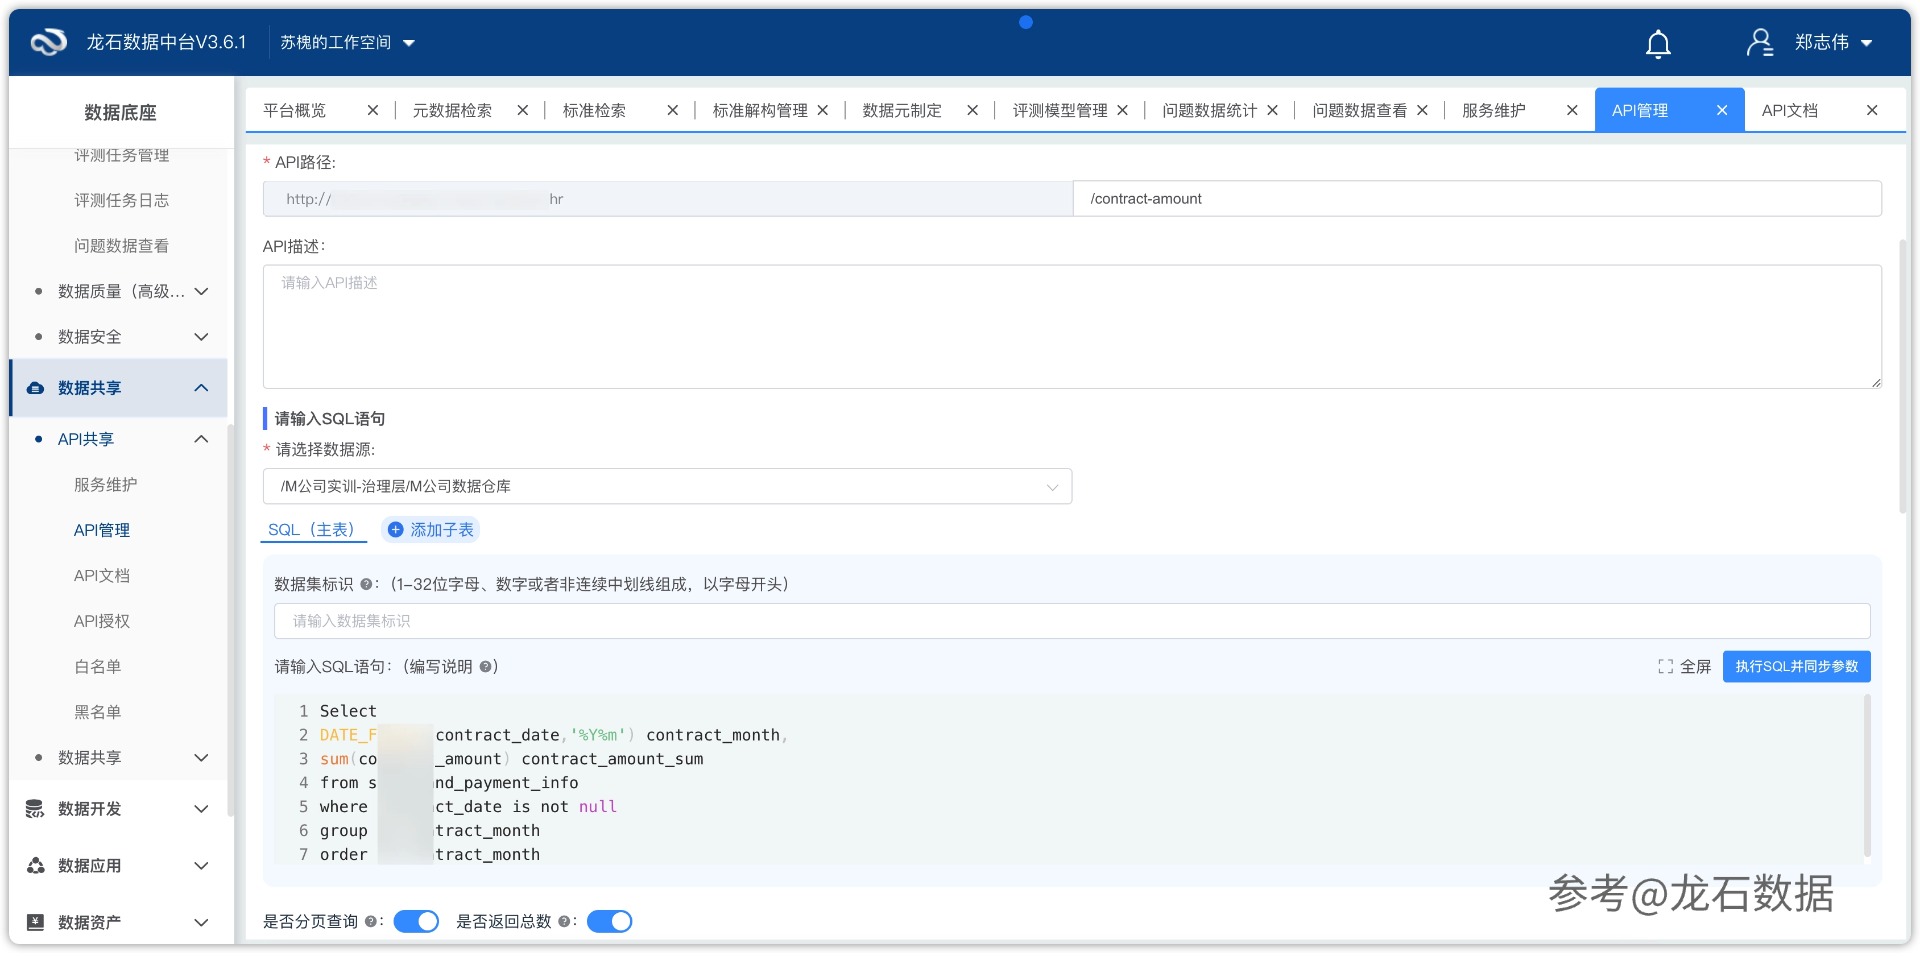Expand the 数据资产 section
This screenshot has height=956, width=1920.
[201, 922]
